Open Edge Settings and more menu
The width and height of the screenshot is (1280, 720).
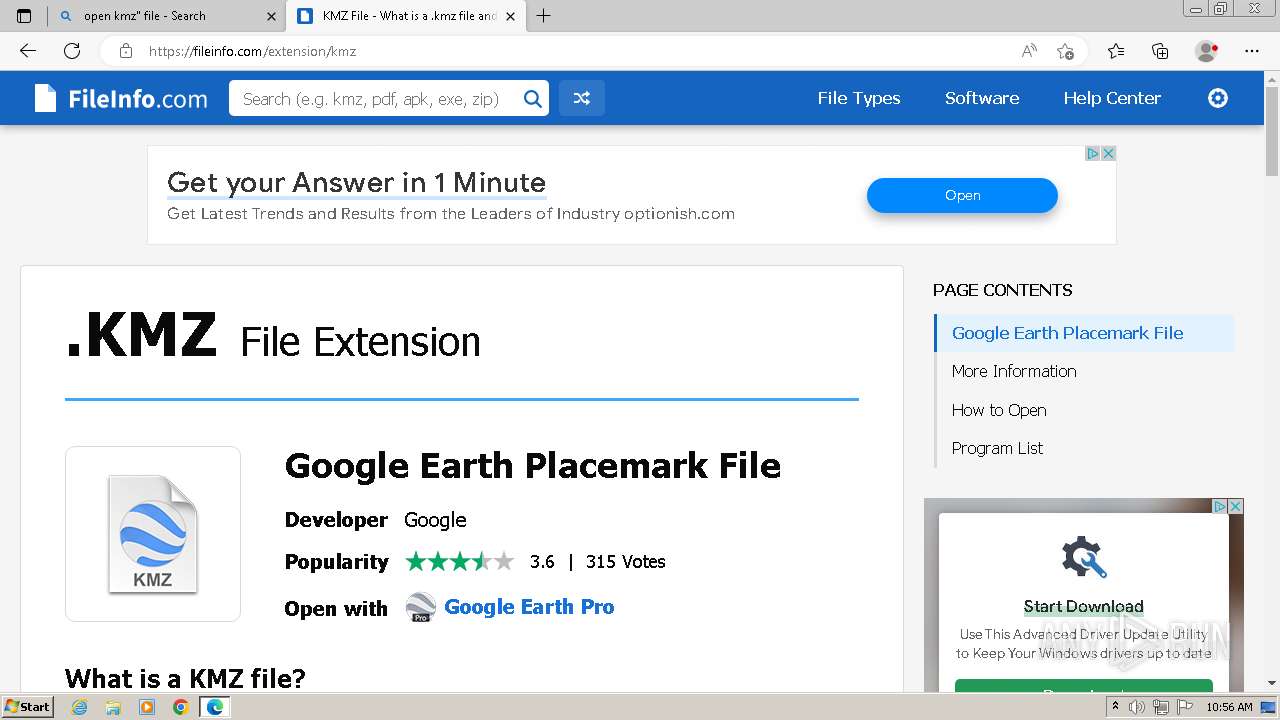click(1252, 51)
